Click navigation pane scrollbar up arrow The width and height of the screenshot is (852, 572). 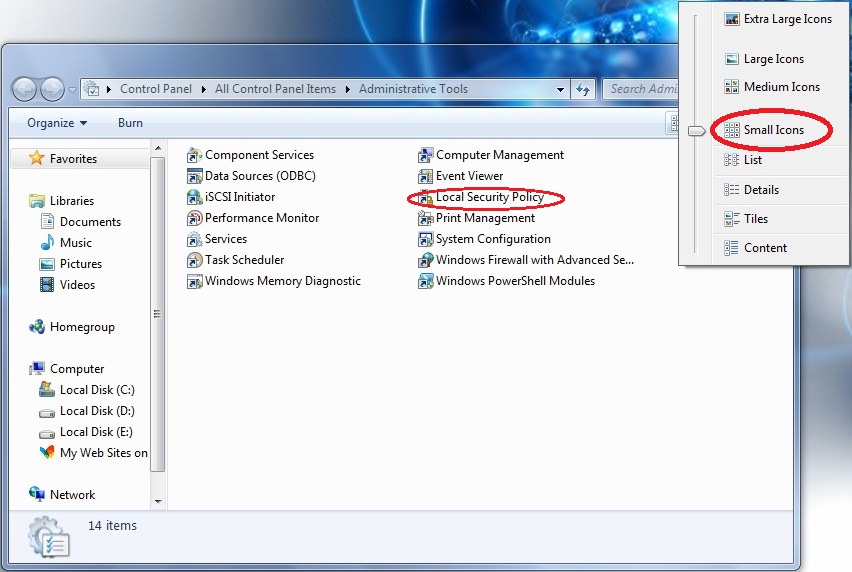coord(158,148)
